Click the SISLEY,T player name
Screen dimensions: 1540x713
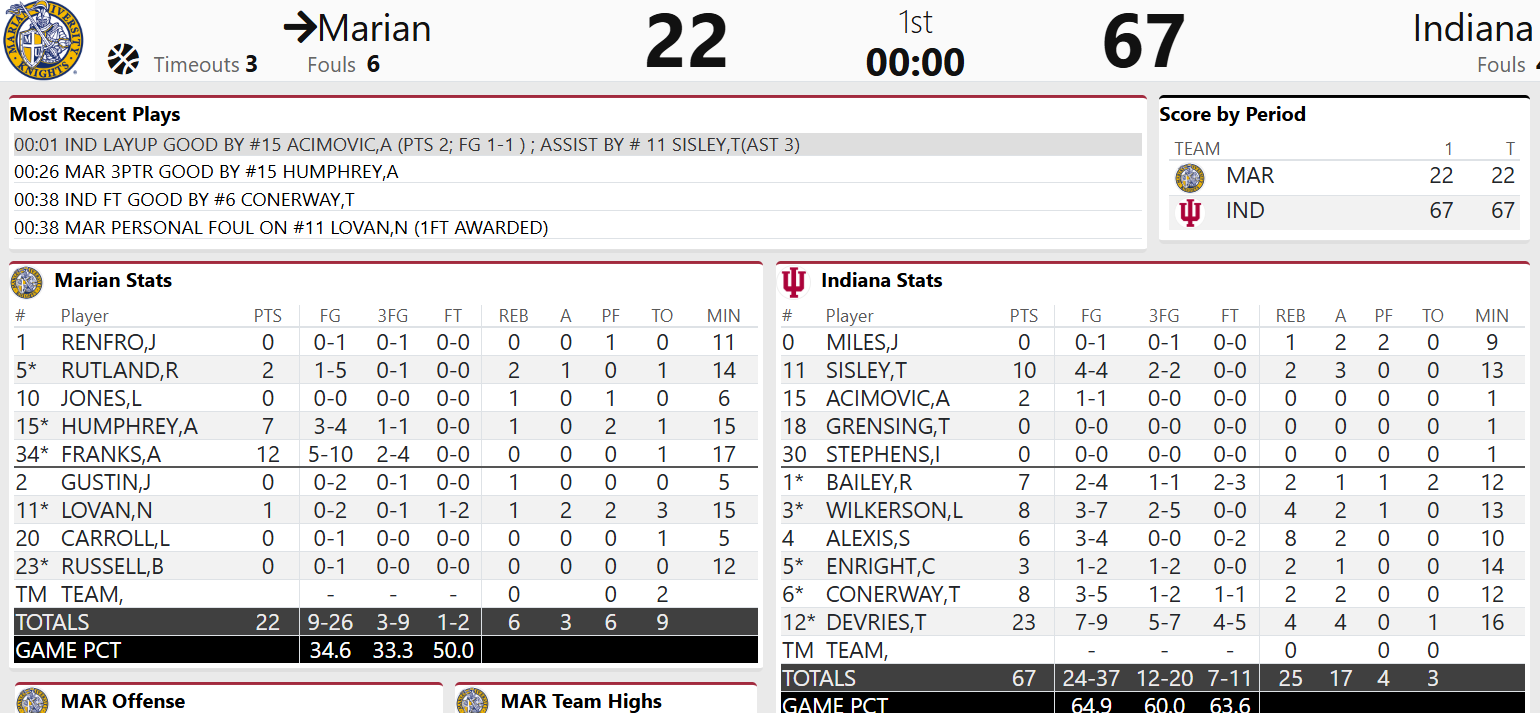(866, 370)
